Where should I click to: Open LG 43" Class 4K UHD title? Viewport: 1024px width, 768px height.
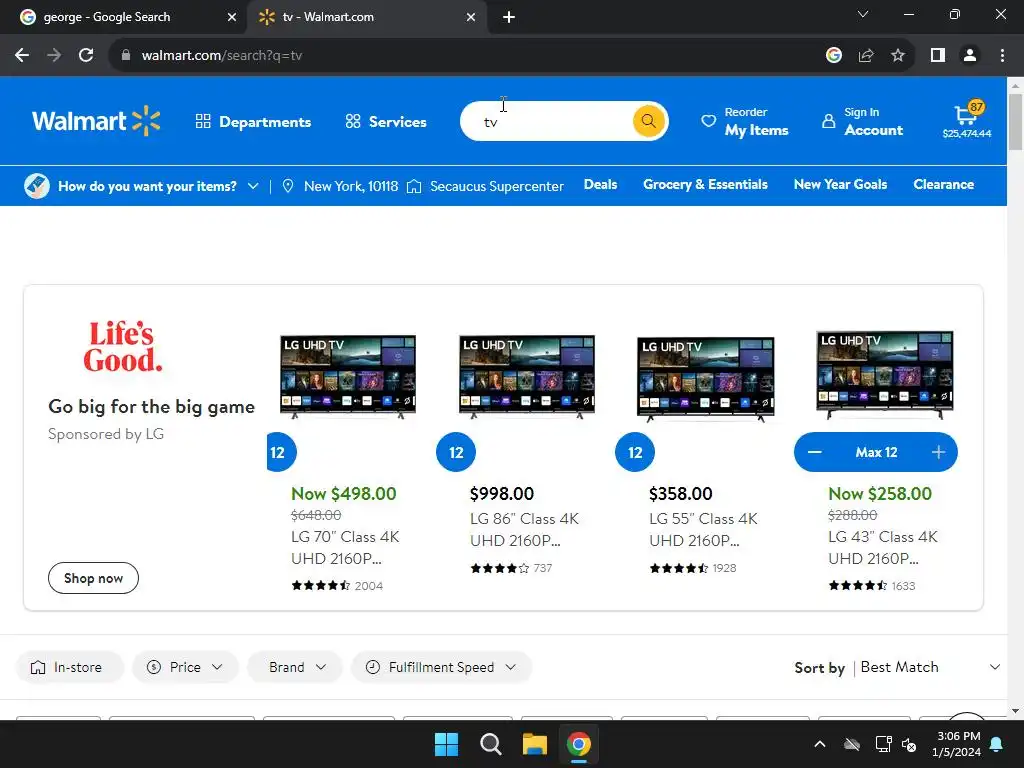[883, 547]
